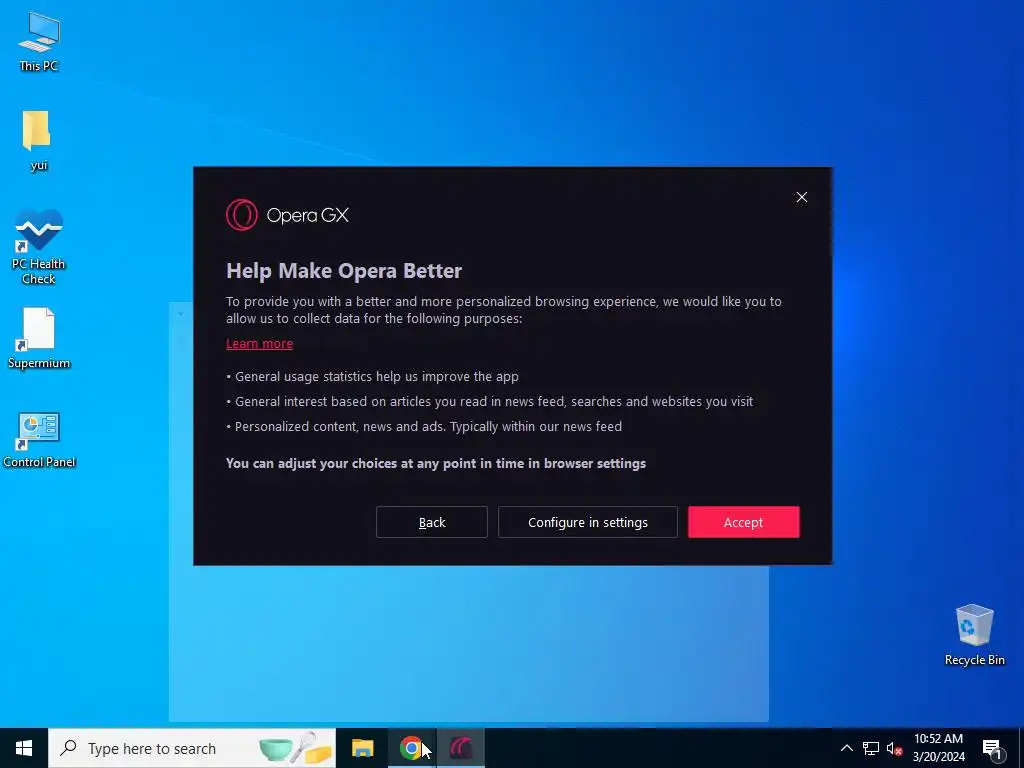Select the Recycle Bin icon
This screenshot has height=768, width=1024.
tap(974, 634)
